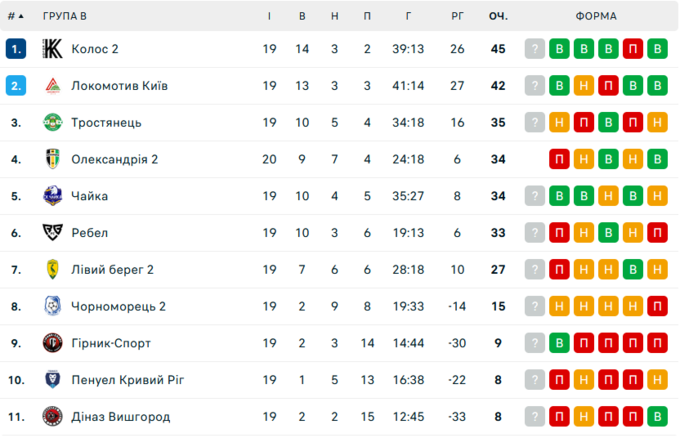Image resolution: width=680 pixels, height=438 pixels.
Task: Click the Колос 2 team logo
Action: [53, 49]
